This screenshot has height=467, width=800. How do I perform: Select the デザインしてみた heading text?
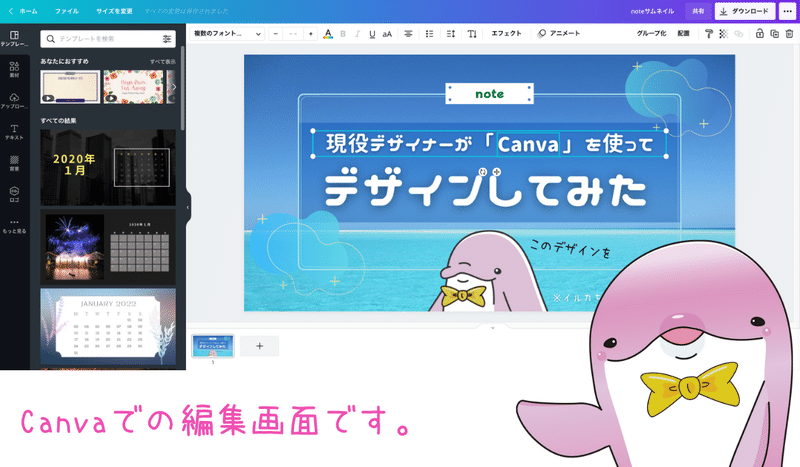[486, 188]
